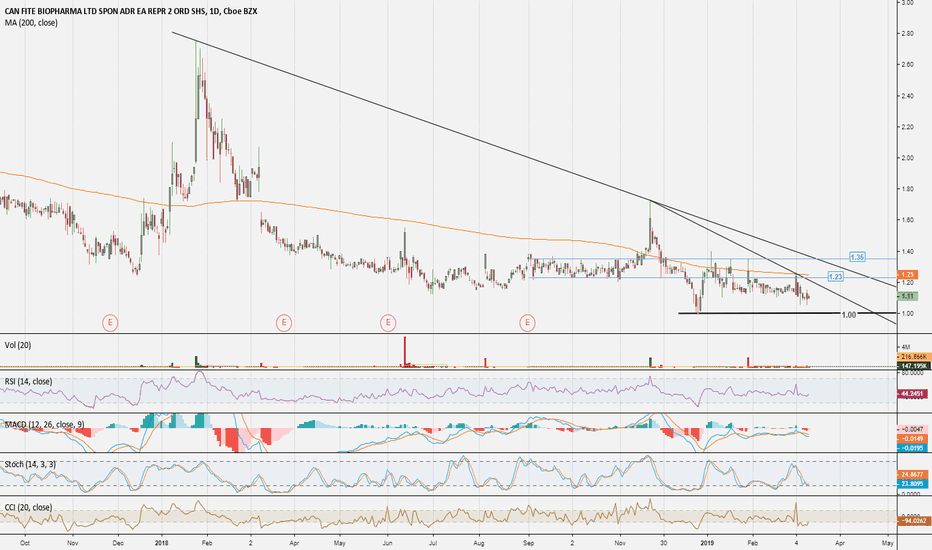Click the RSI (14, close) indicator label
932x550 pixels.
28,381
